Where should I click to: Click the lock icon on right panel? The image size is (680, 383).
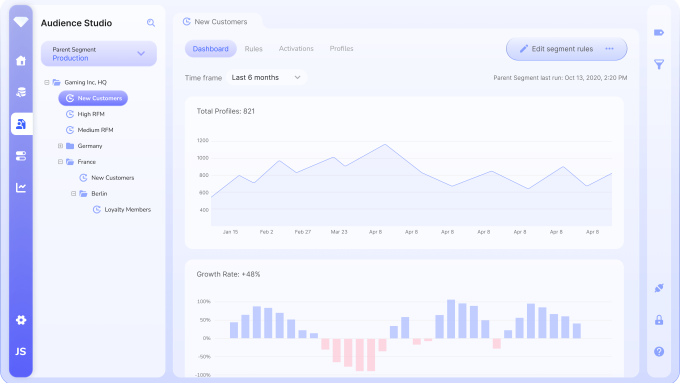(x=659, y=320)
